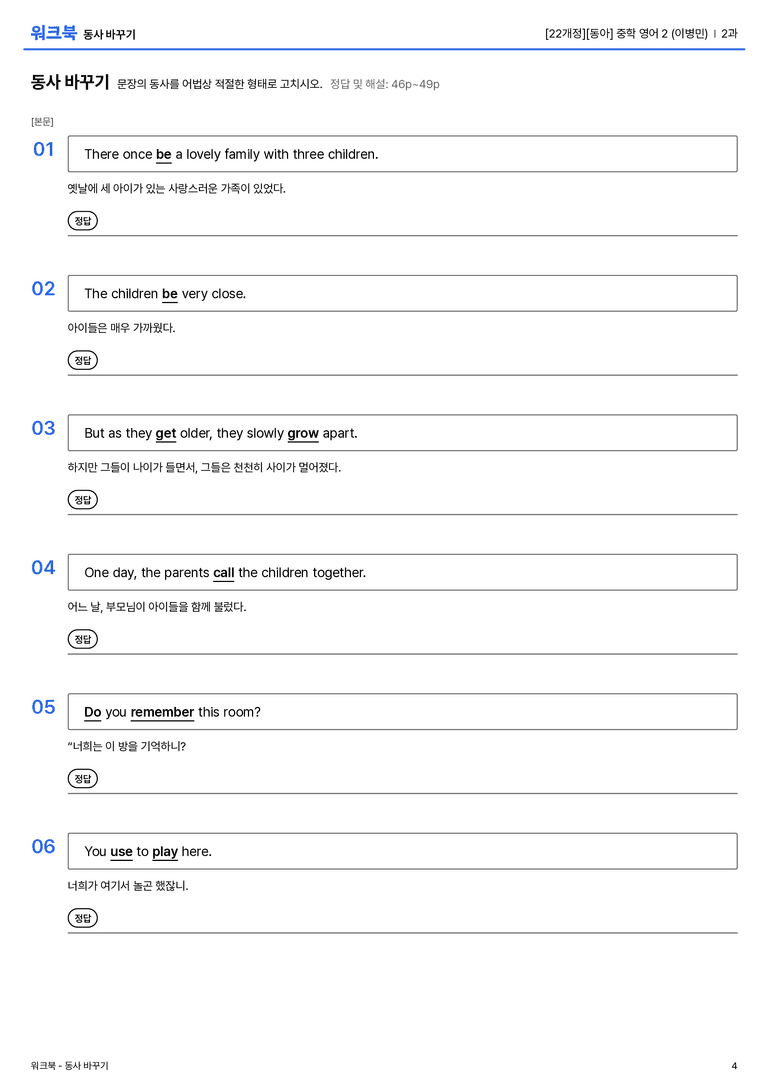Click the [본문] tag above question 01
The width and height of the screenshot is (768, 1087).
[x=42, y=121]
